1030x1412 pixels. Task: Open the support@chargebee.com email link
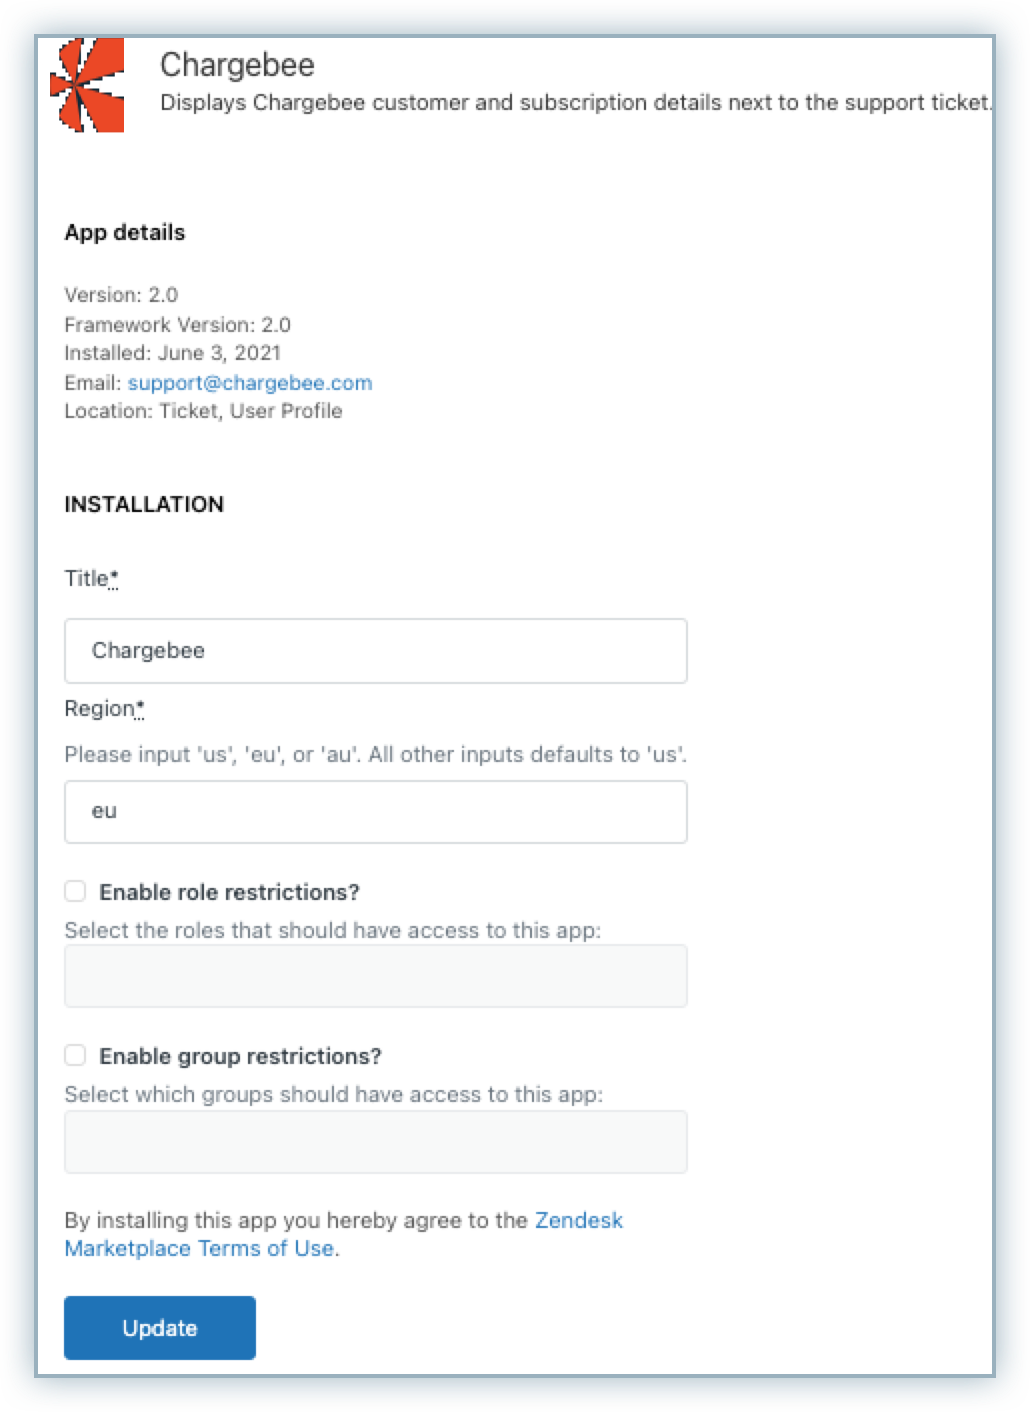(250, 383)
